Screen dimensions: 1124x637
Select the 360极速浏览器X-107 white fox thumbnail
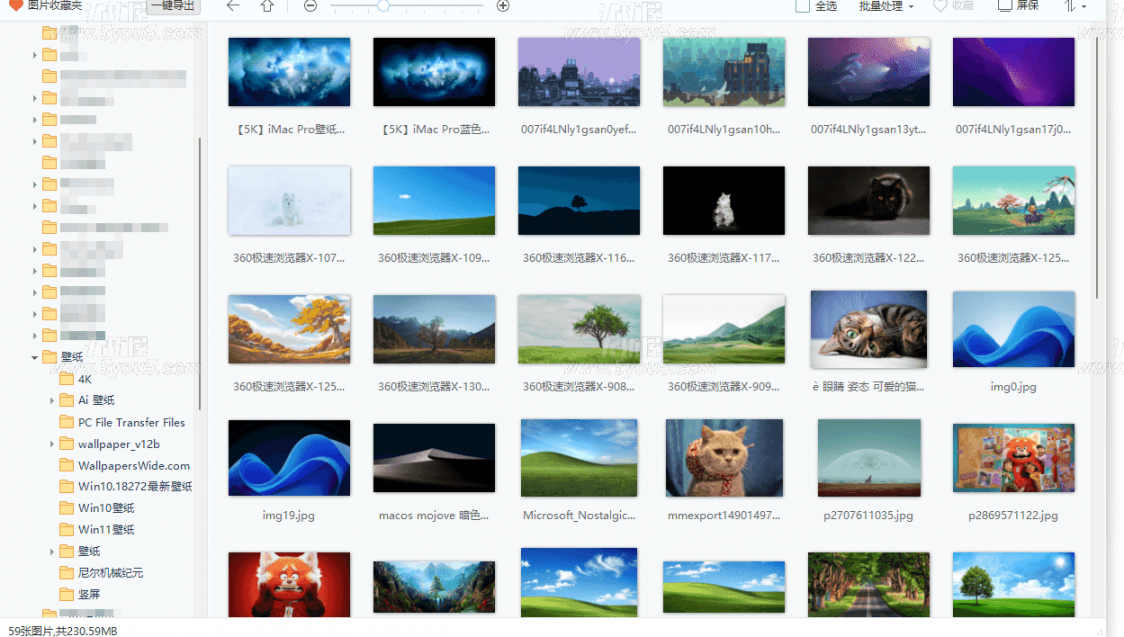click(x=289, y=201)
